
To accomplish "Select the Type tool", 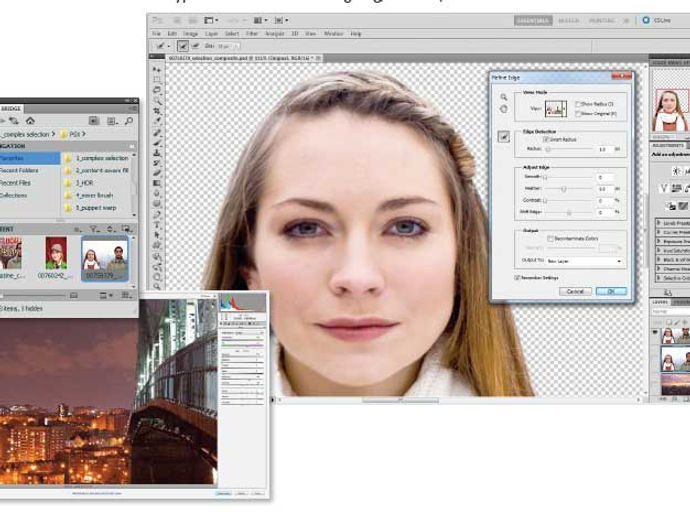I will (x=157, y=224).
